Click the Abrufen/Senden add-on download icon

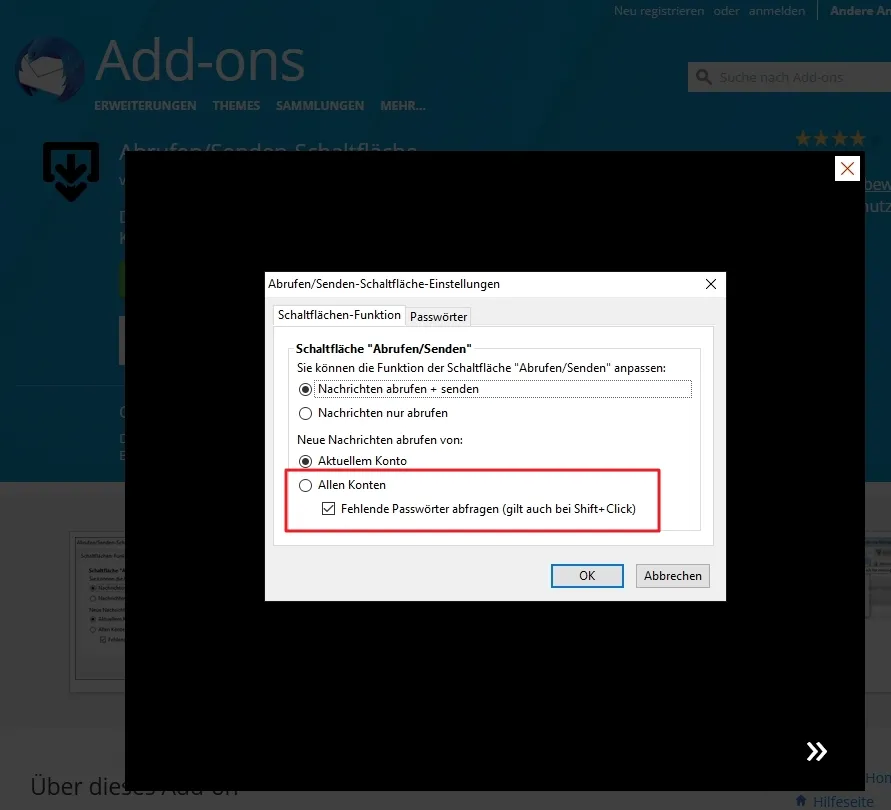pyautogui.click(x=71, y=171)
